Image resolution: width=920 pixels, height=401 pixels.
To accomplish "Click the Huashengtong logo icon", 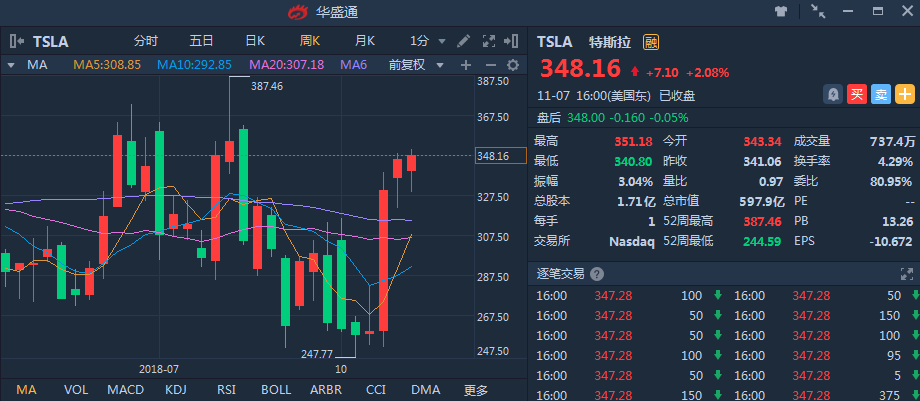I will pyautogui.click(x=298, y=12).
